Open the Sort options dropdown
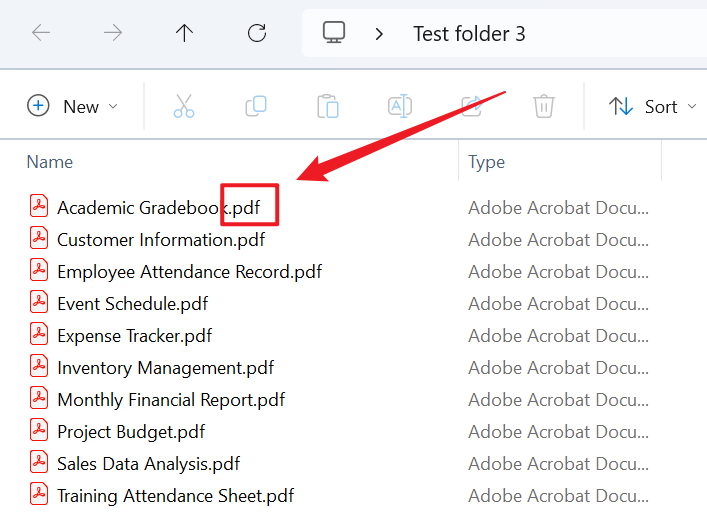707x531 pixels. [652, 106]
